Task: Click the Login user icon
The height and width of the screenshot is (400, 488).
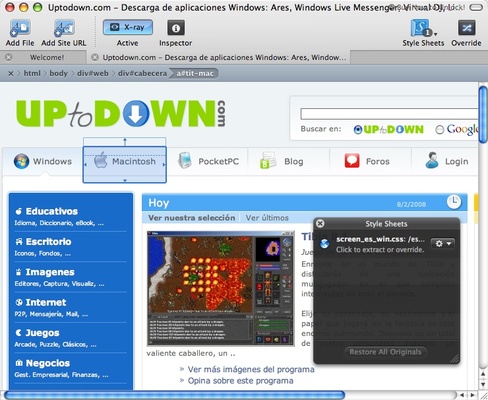Action: pyautogui.click(x=432, y=160)
